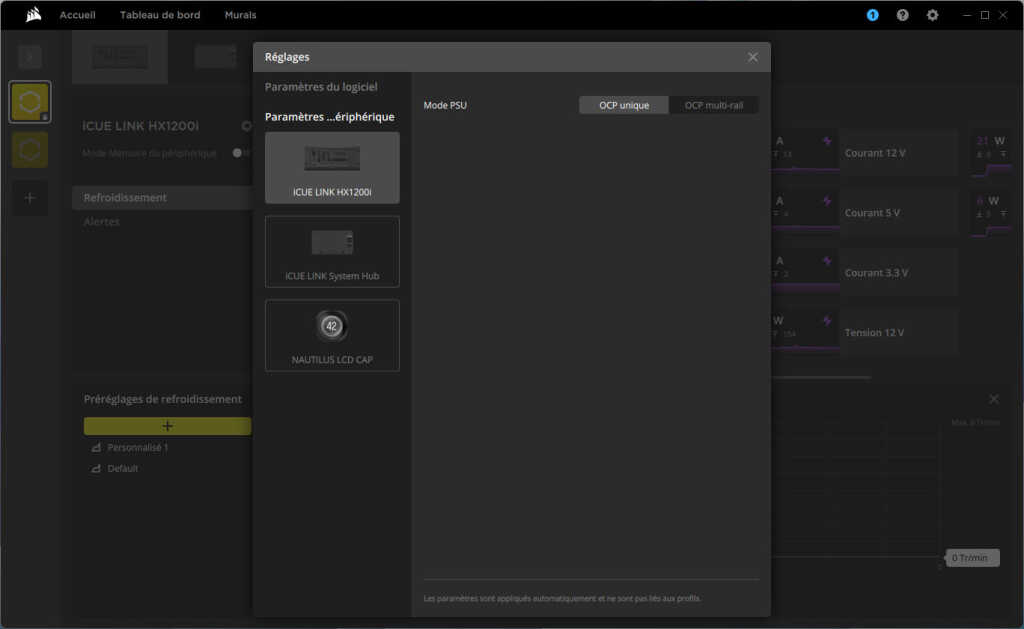Click the plus icon in left sidebar
The width and height of the screenshot is (1024, 629).
pyautogui.click(x=29, y=198)
